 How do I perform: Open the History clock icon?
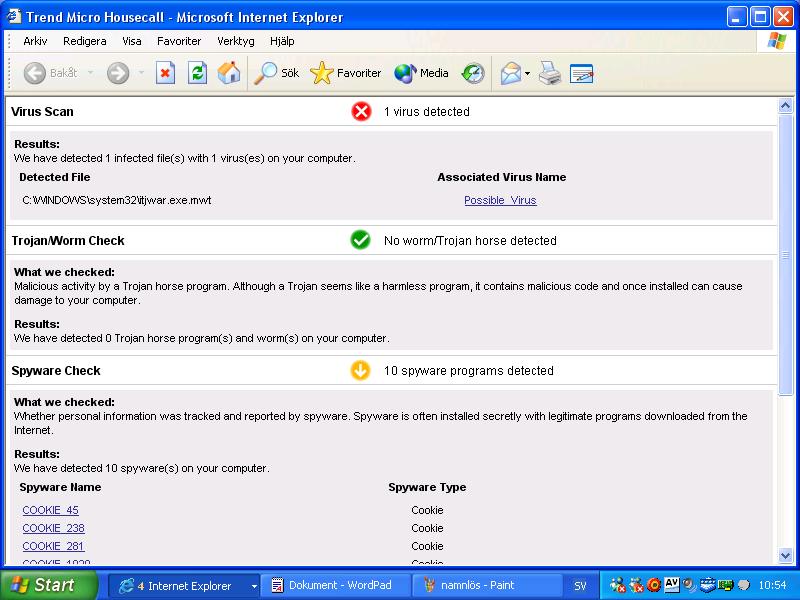click(473, 73)
